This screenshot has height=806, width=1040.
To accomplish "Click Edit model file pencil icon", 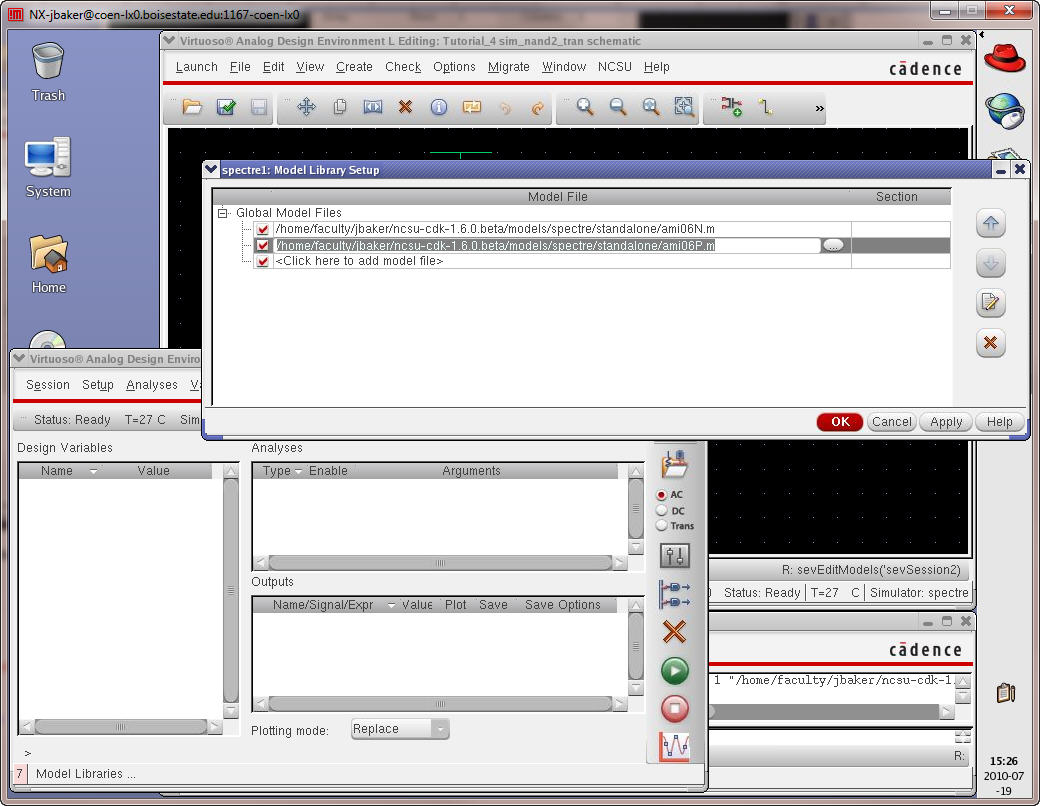I will click(x=990, y=303).
